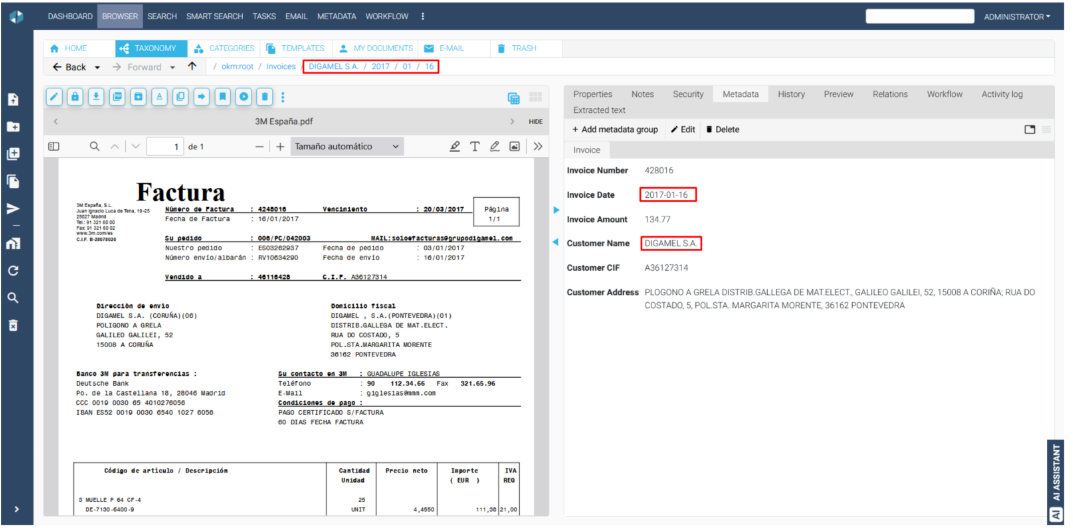Zoom in with the PDF plus icon

pyautogui.click(x=280, y=147)
